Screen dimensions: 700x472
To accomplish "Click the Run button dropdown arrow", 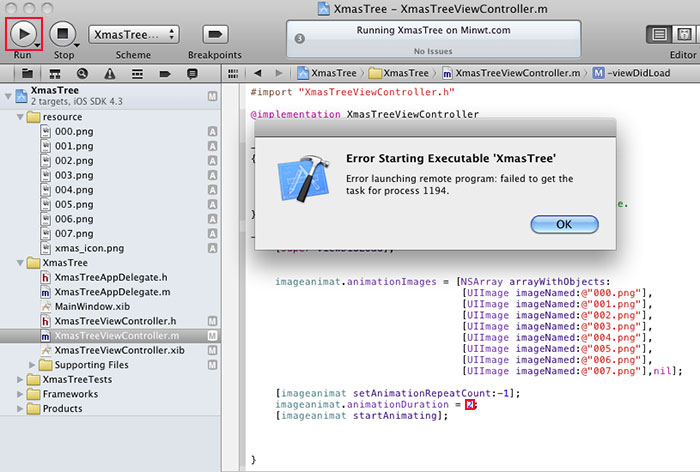I will click(38, 45).
